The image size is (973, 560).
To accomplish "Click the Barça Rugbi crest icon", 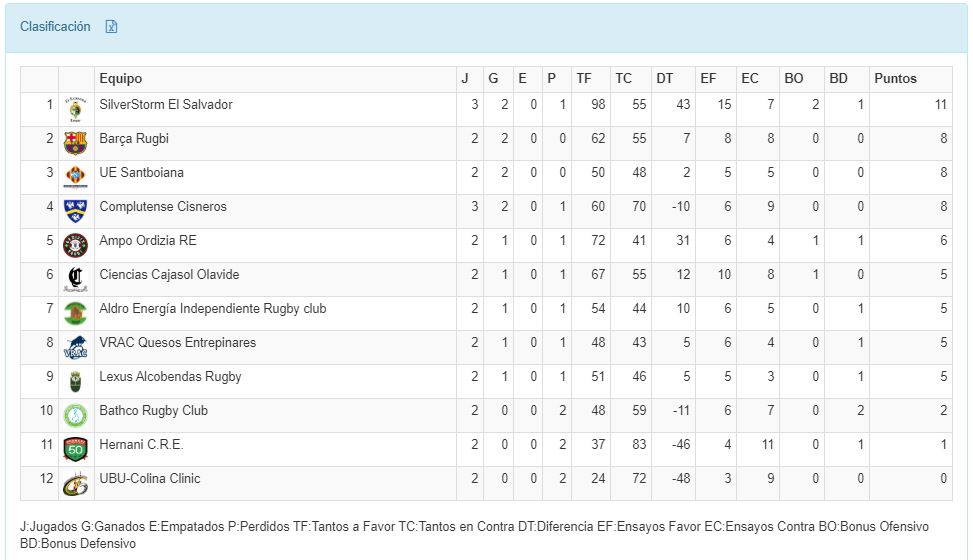I will (x=76, y=143).
